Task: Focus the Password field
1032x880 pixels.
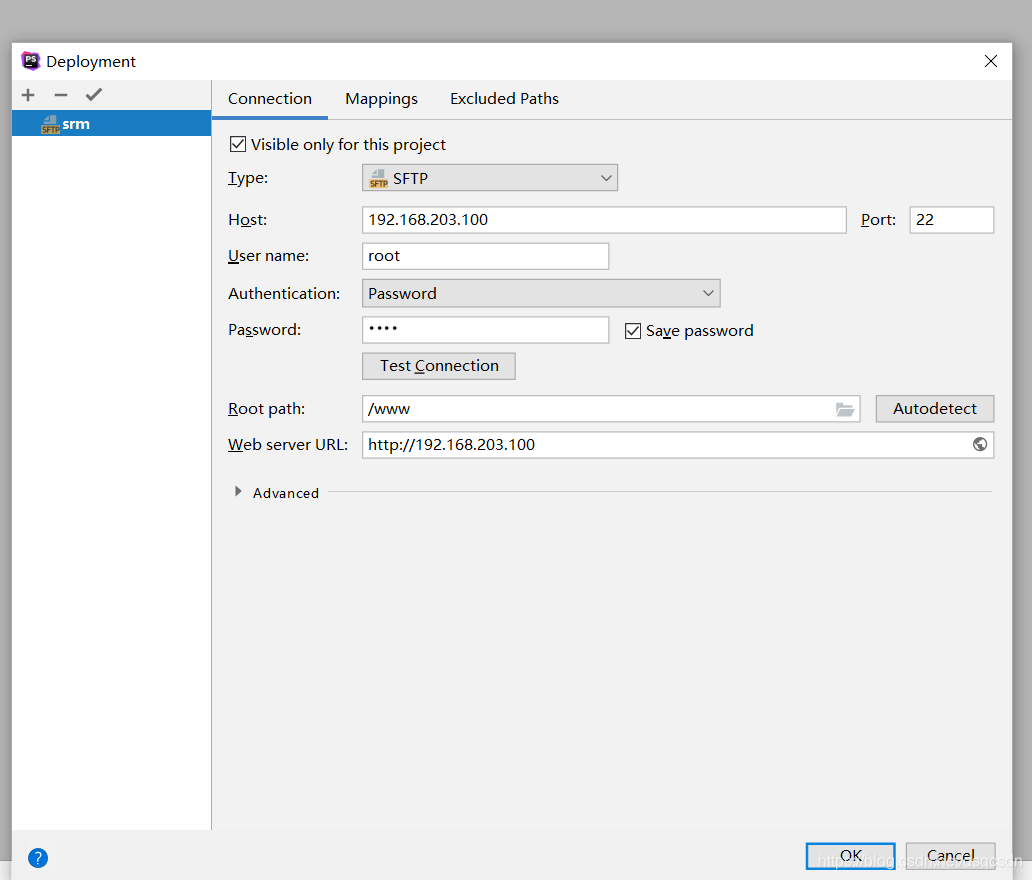Action: [485, 330]
